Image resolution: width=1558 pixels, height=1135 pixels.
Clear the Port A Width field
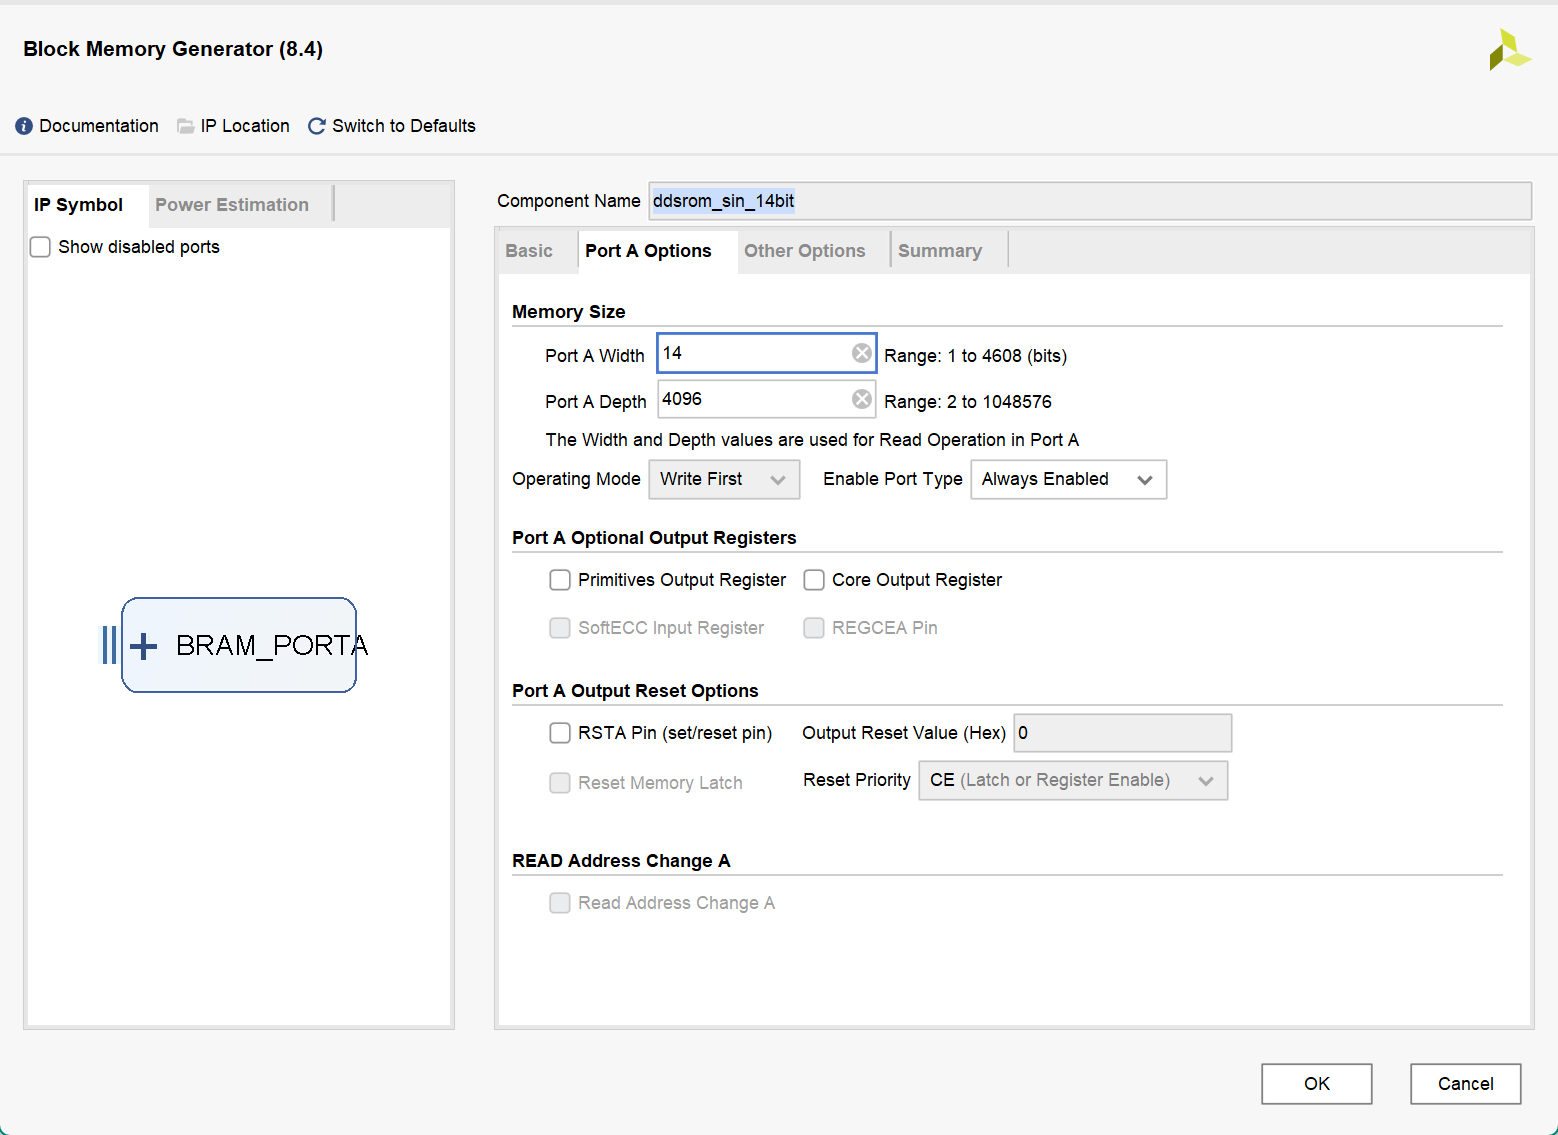(x=861, y=353)
